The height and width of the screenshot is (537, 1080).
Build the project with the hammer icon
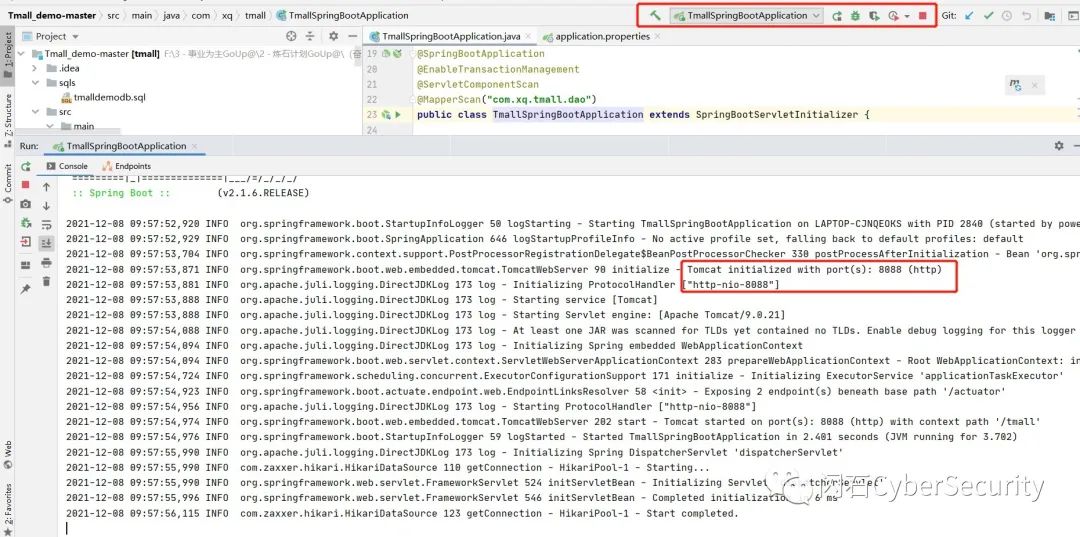tap(655, 15)
